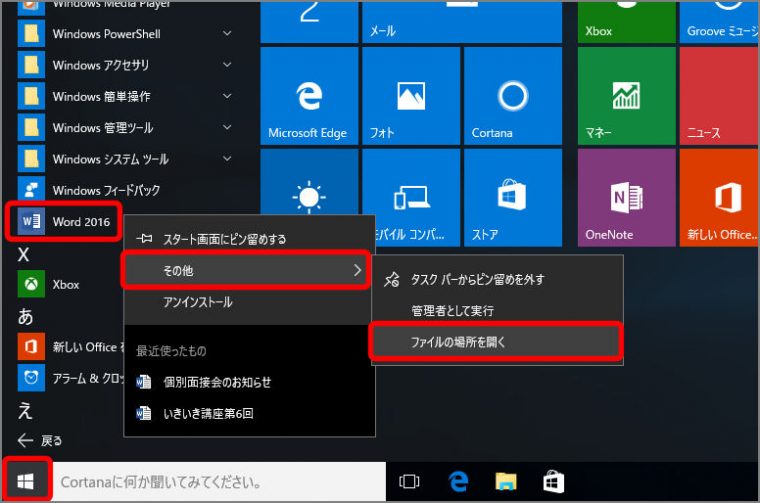Launch Edge from the taskbar
The width and height of the screenshot is (760, 503).
(458, 482)
